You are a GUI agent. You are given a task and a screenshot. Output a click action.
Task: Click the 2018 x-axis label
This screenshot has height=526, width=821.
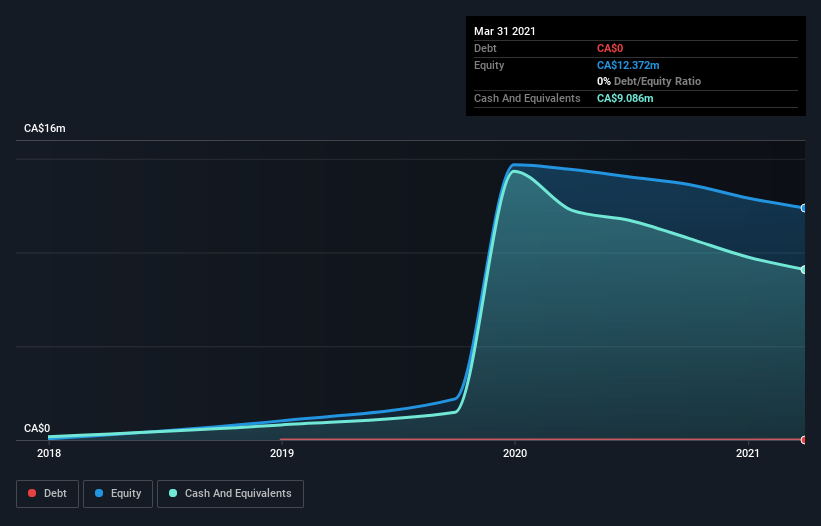click(x=49, y=453)
